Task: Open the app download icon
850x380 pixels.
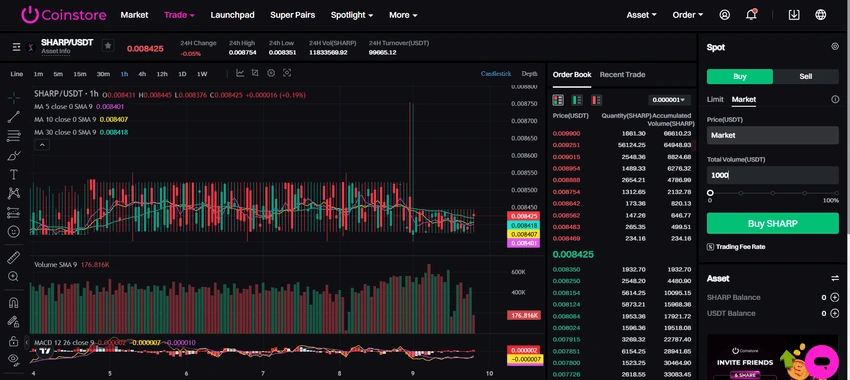Action: (x=794, y=15)
